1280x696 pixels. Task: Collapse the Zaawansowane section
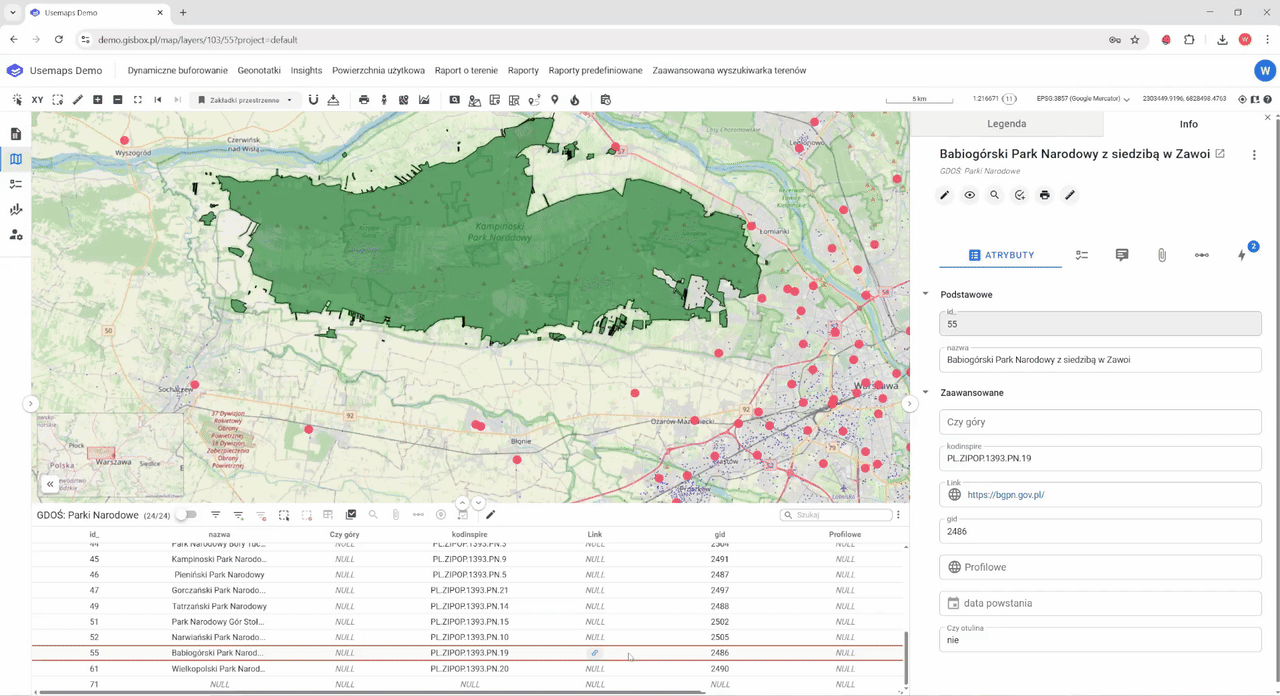tap(925, 393)
